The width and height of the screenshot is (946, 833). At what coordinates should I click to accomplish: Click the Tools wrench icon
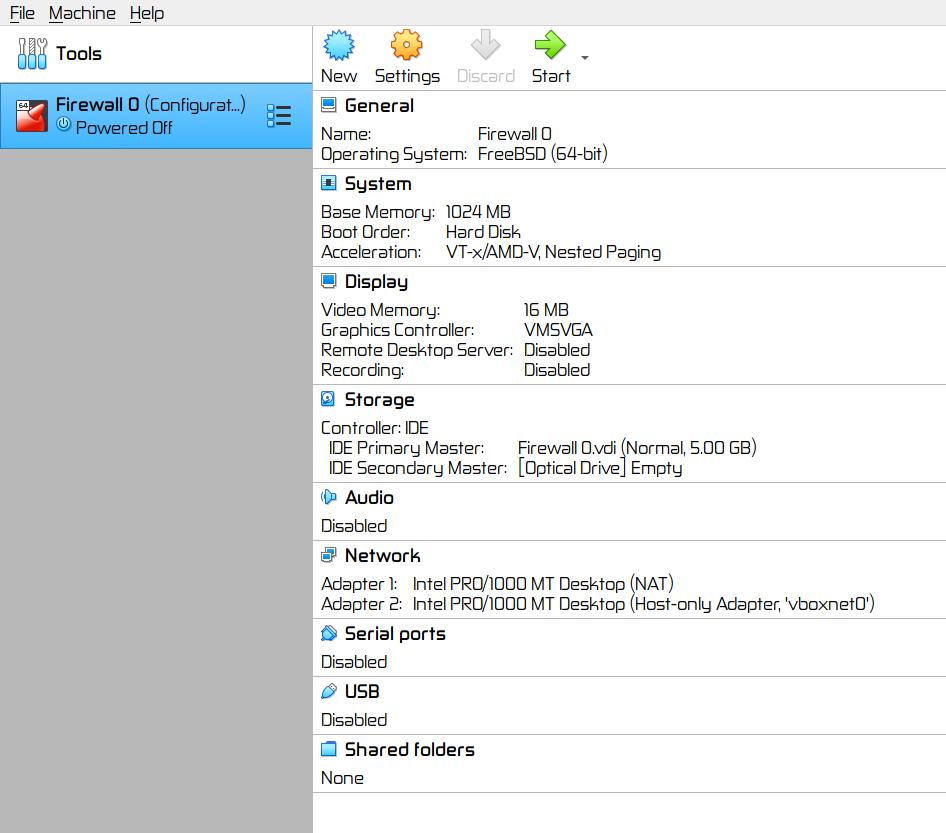(x=32, y=54)
